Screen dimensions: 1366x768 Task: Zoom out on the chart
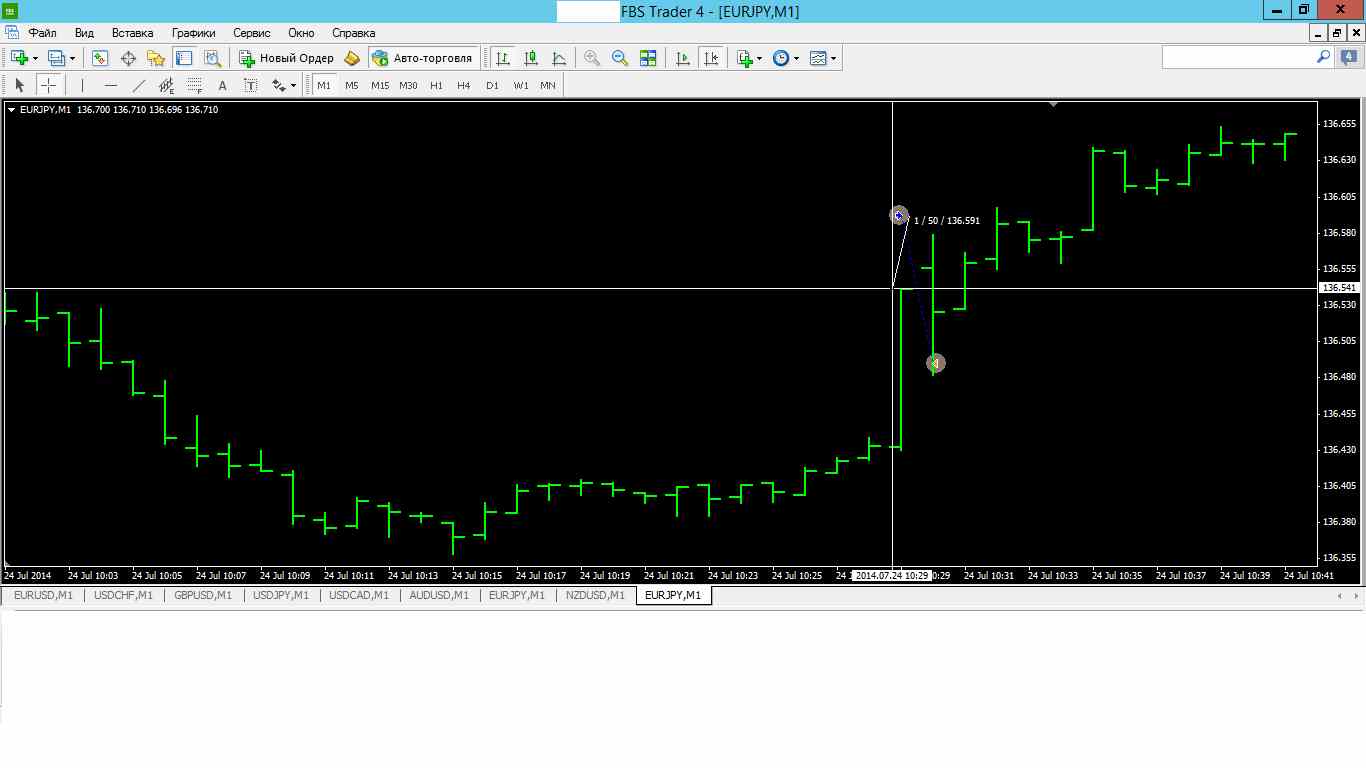(x=620, y=58)
